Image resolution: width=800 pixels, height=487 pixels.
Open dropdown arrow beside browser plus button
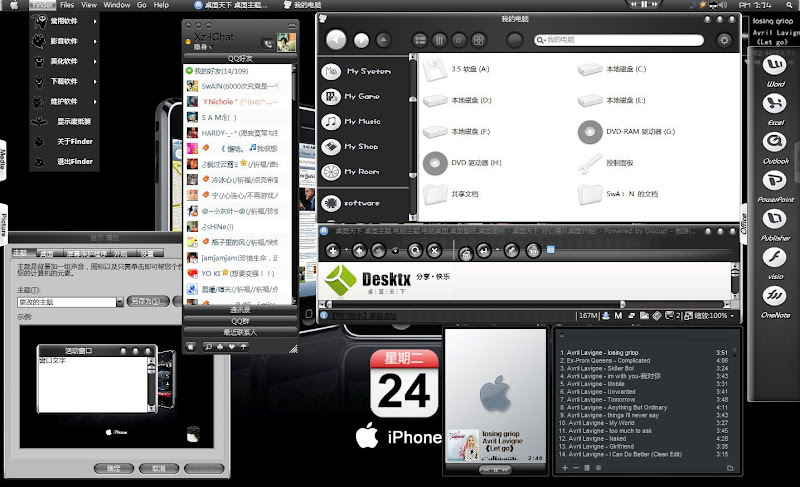(x=346, y=250)
